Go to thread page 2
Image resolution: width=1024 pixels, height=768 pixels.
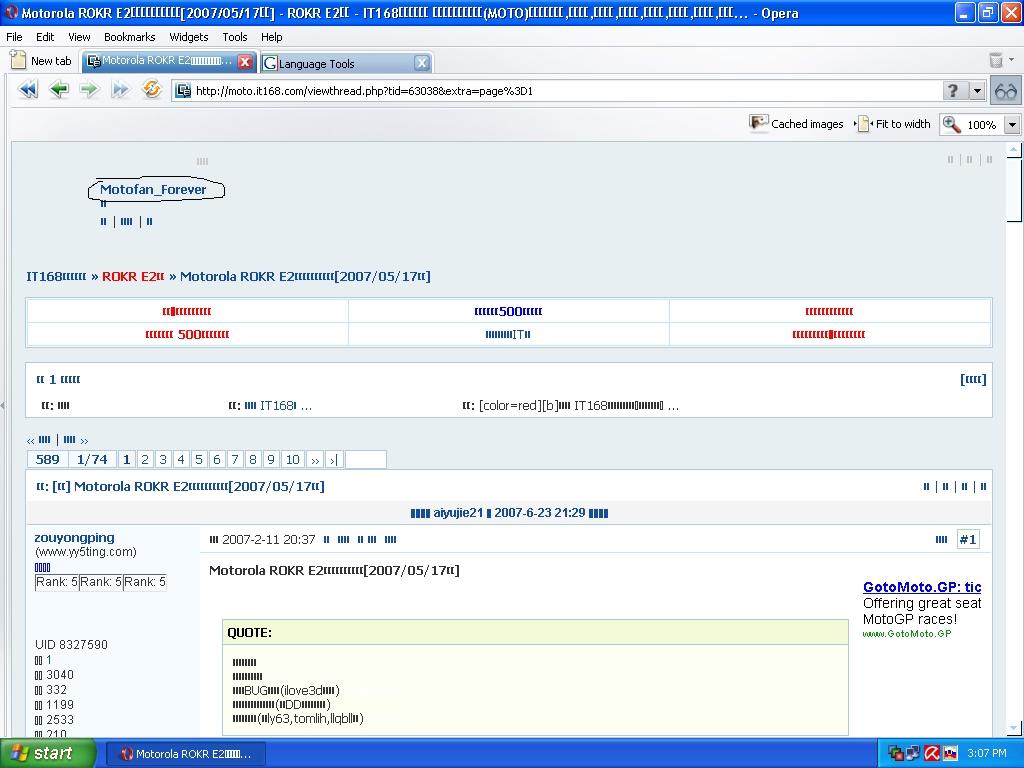[x=145, y=460]
